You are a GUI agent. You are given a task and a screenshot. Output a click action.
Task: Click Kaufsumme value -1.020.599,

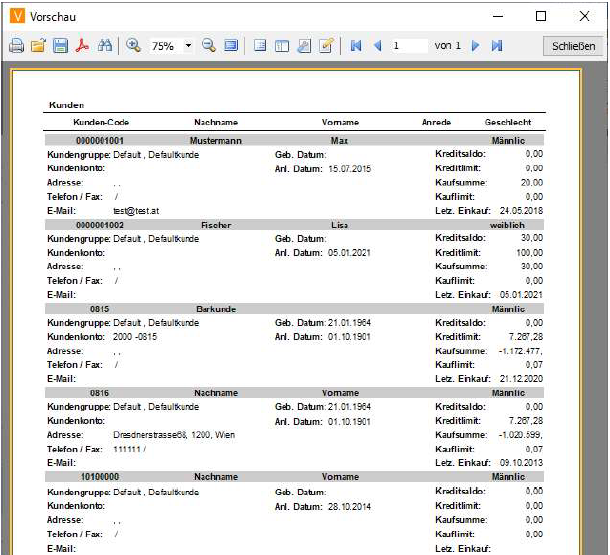tap(521, 435)
